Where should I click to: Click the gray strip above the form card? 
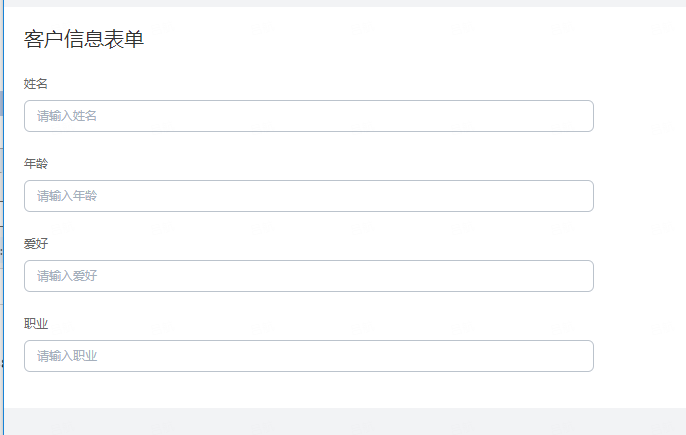click(x=345, y=3)
